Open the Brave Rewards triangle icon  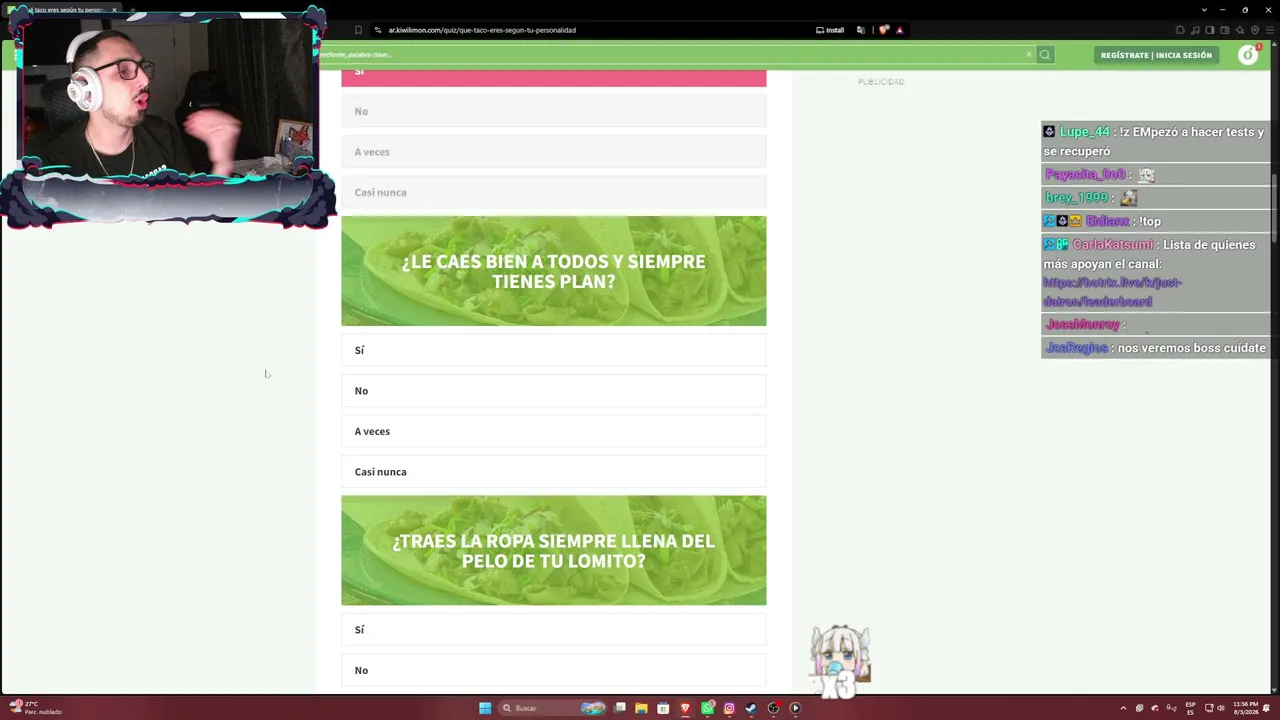pos(899,30)
